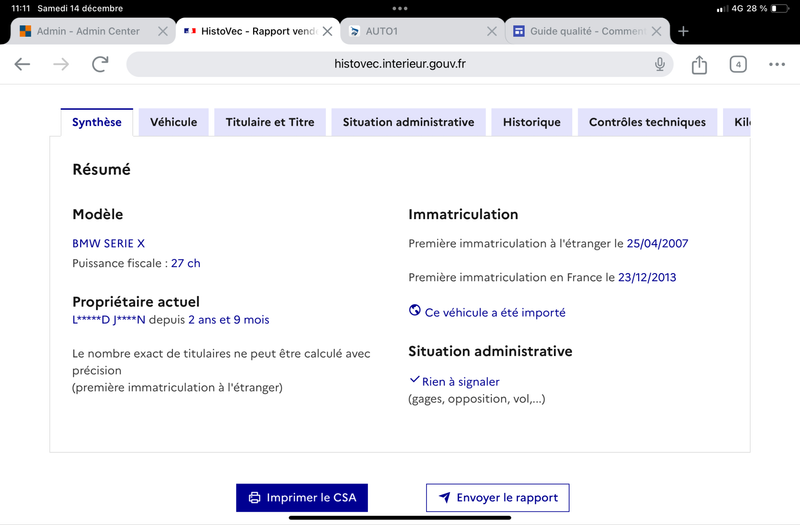The image size is (800, 525).
Task: Close the HistoVec tab
Action: (x=328, y=32)
